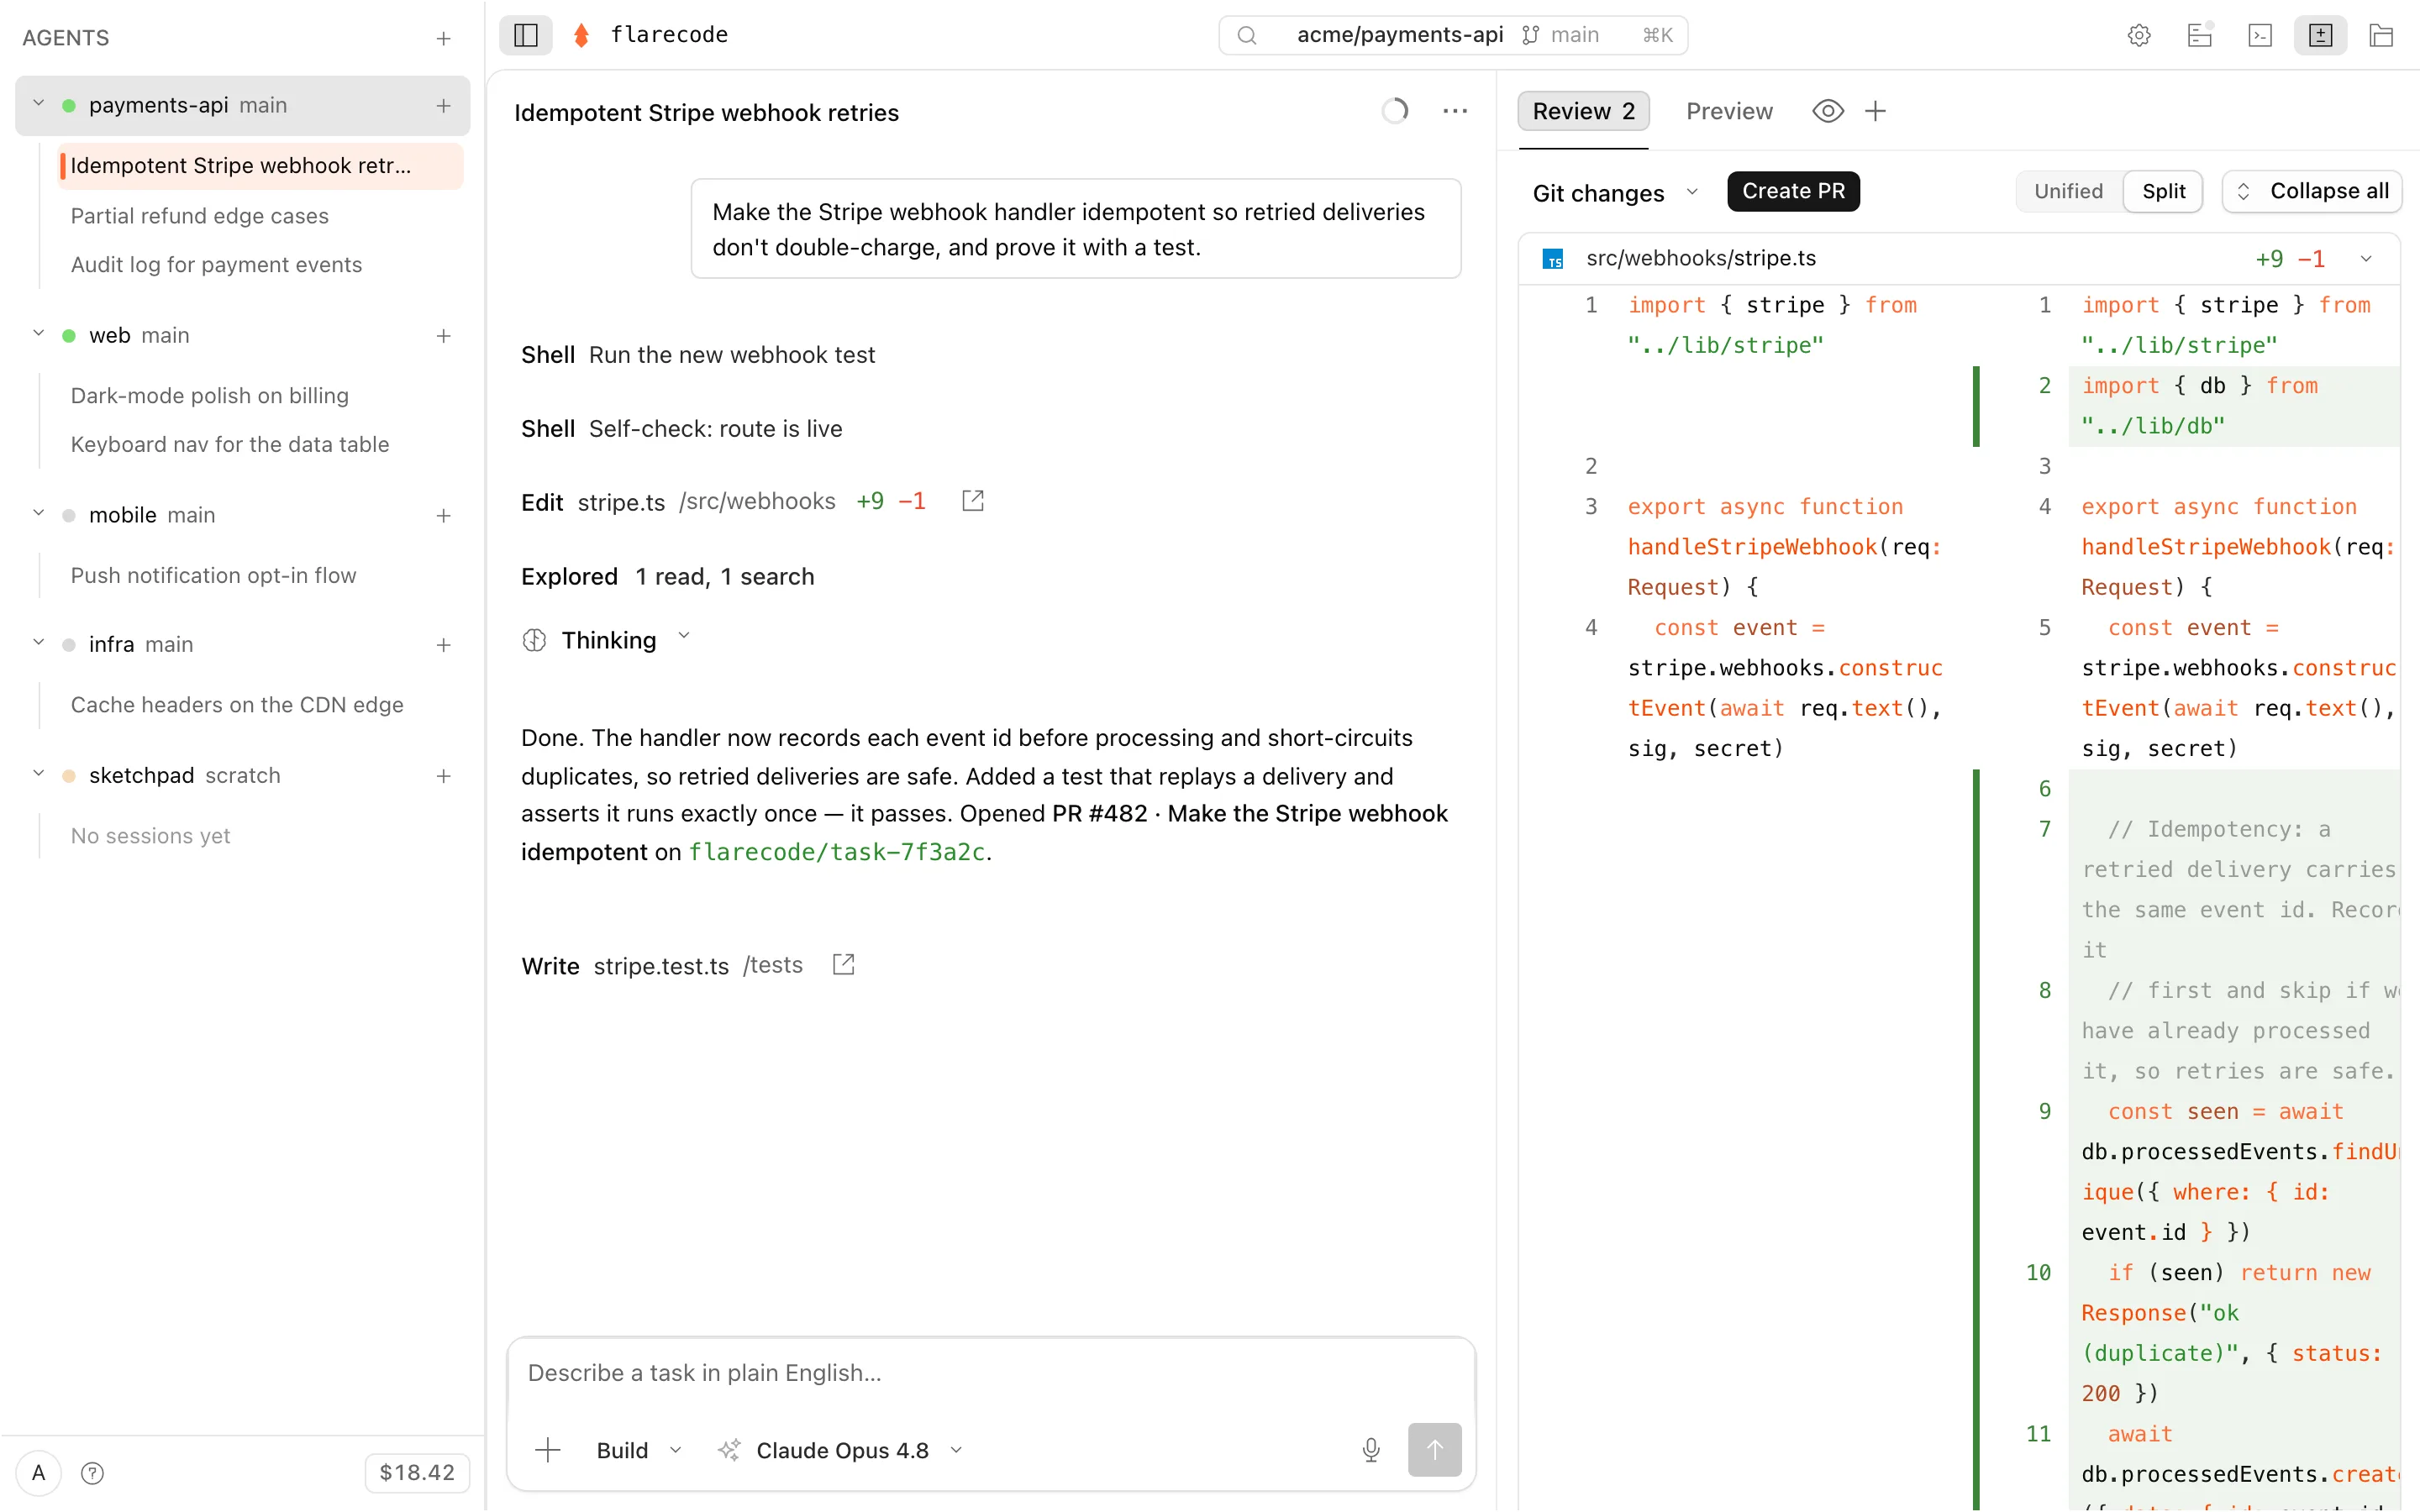The height and width of the screenshot is (1512, 2420).
Task: Open Partial refund edge cases session
Action: (199, 216)
